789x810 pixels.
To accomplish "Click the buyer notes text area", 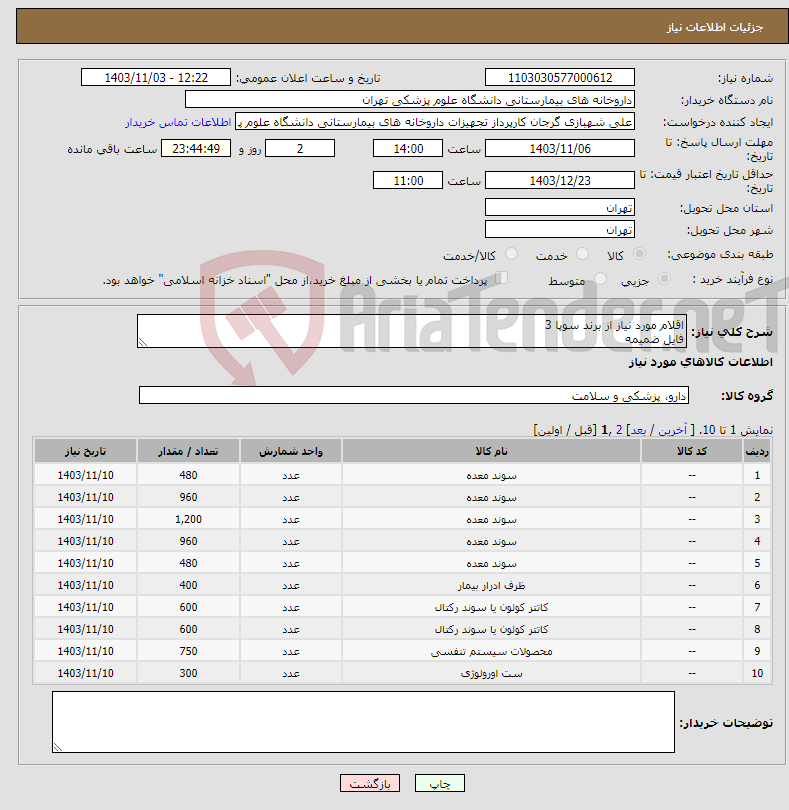I will (363, 722).
